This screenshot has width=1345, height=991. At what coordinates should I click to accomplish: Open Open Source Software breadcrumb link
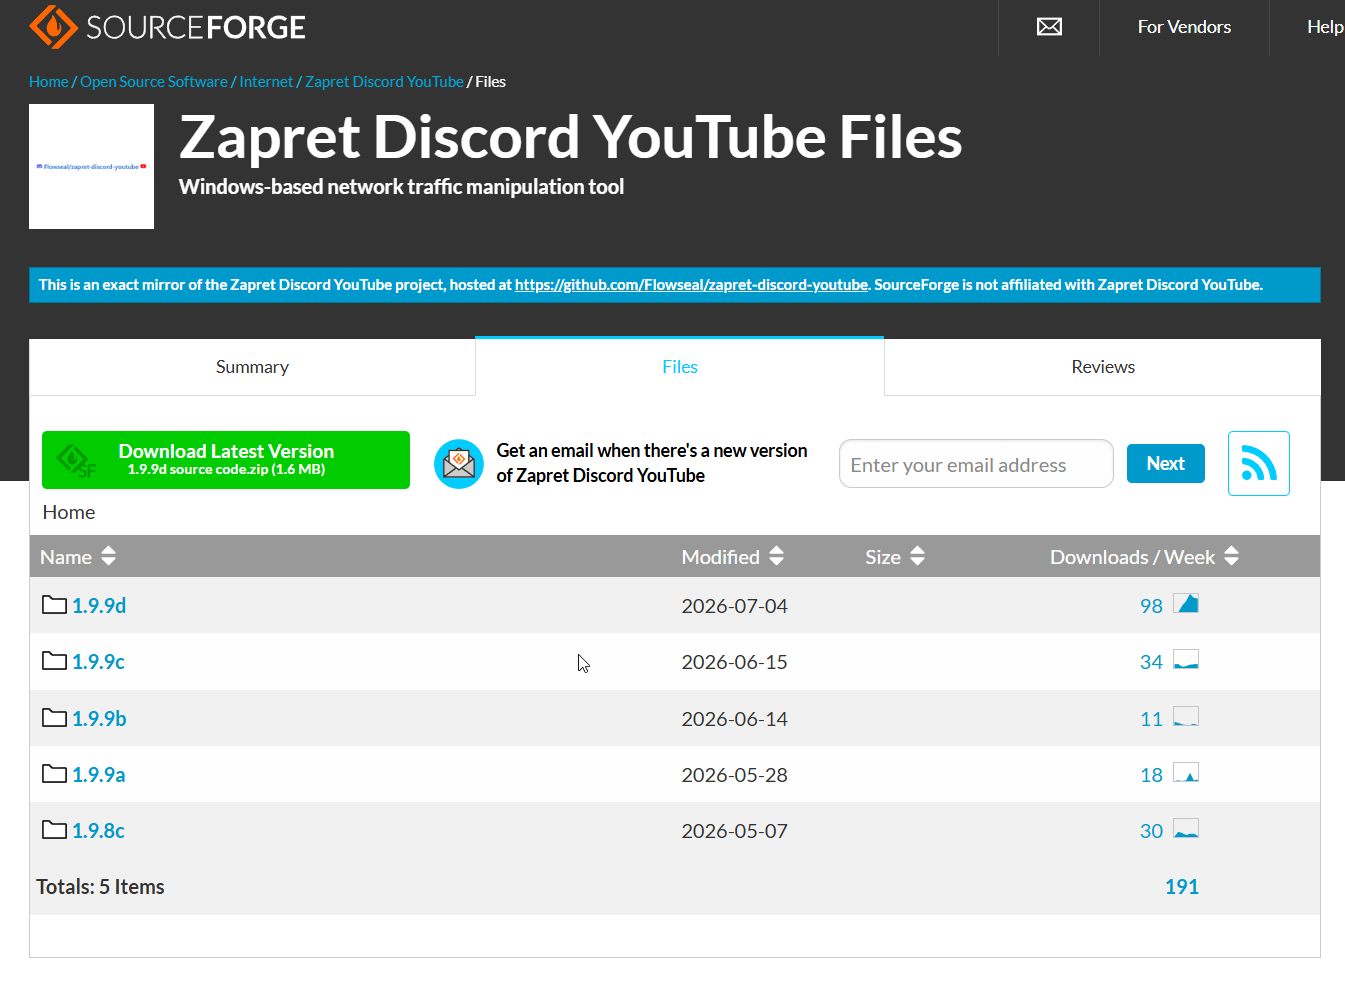(154, 82)
